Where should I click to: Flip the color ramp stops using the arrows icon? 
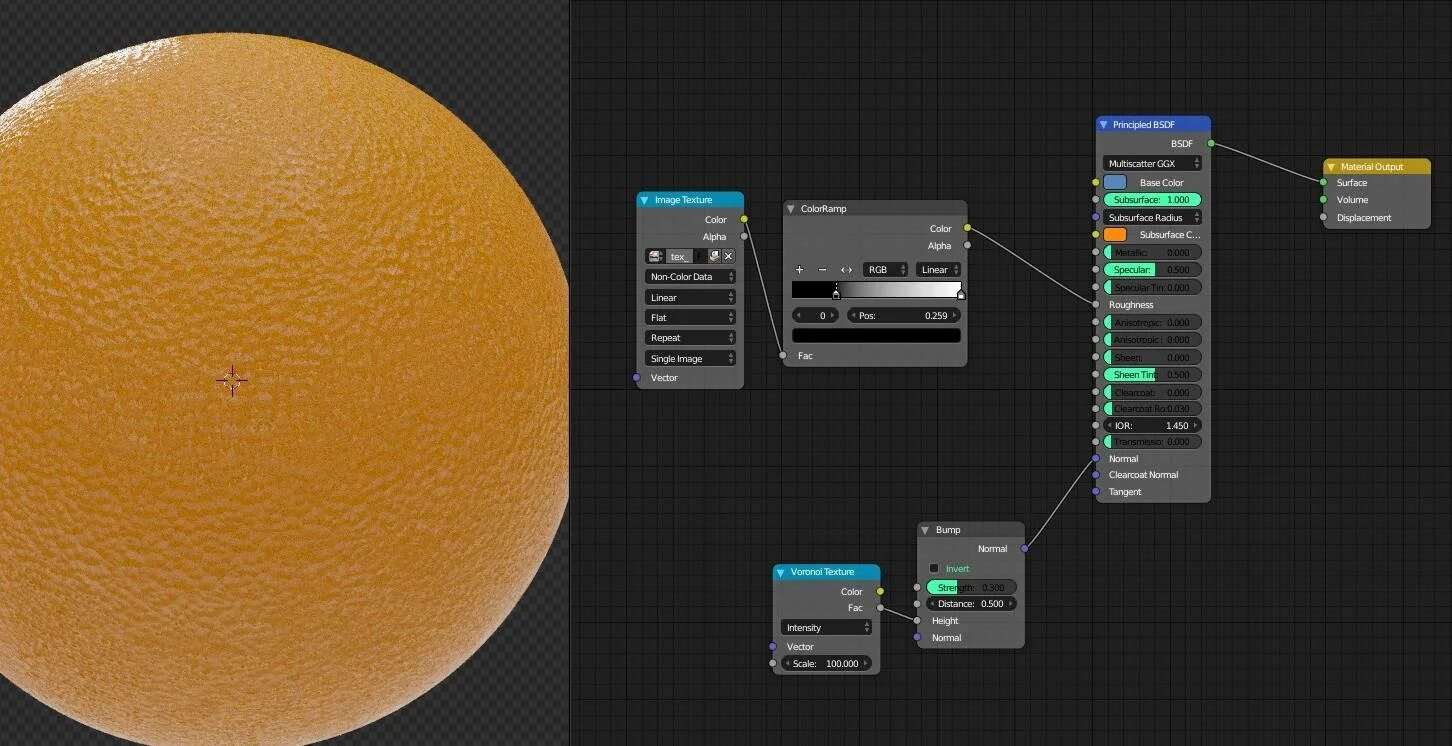[x=846, y=270]
